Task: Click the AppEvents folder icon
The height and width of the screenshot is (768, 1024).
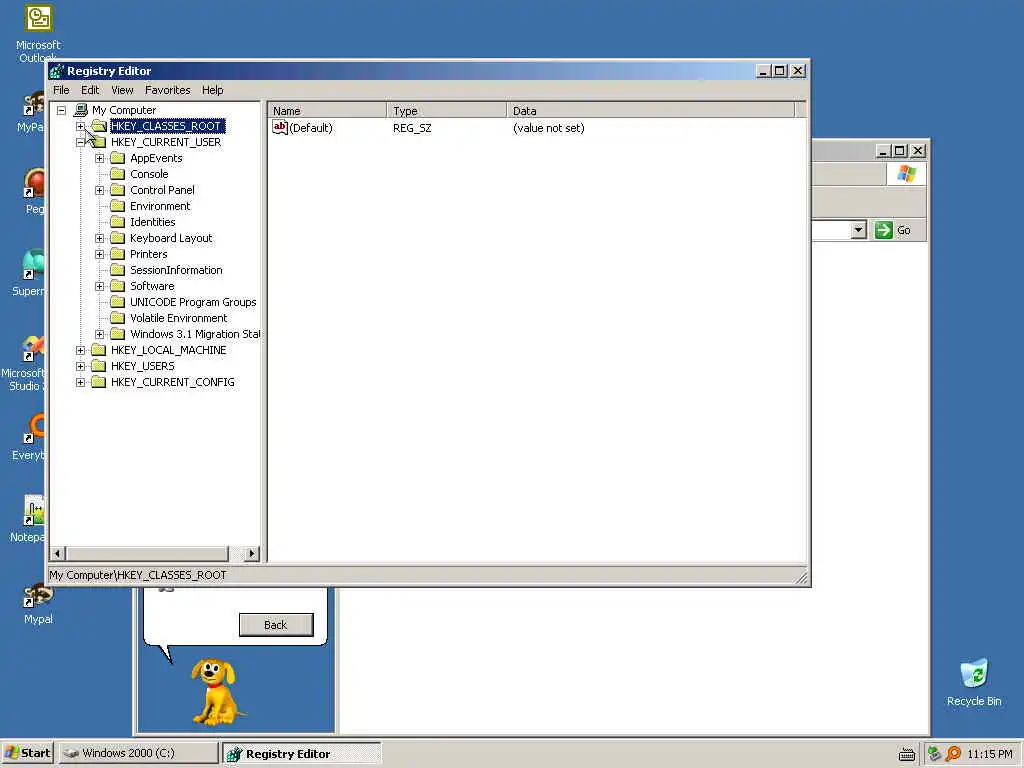Action: (118, 158)
